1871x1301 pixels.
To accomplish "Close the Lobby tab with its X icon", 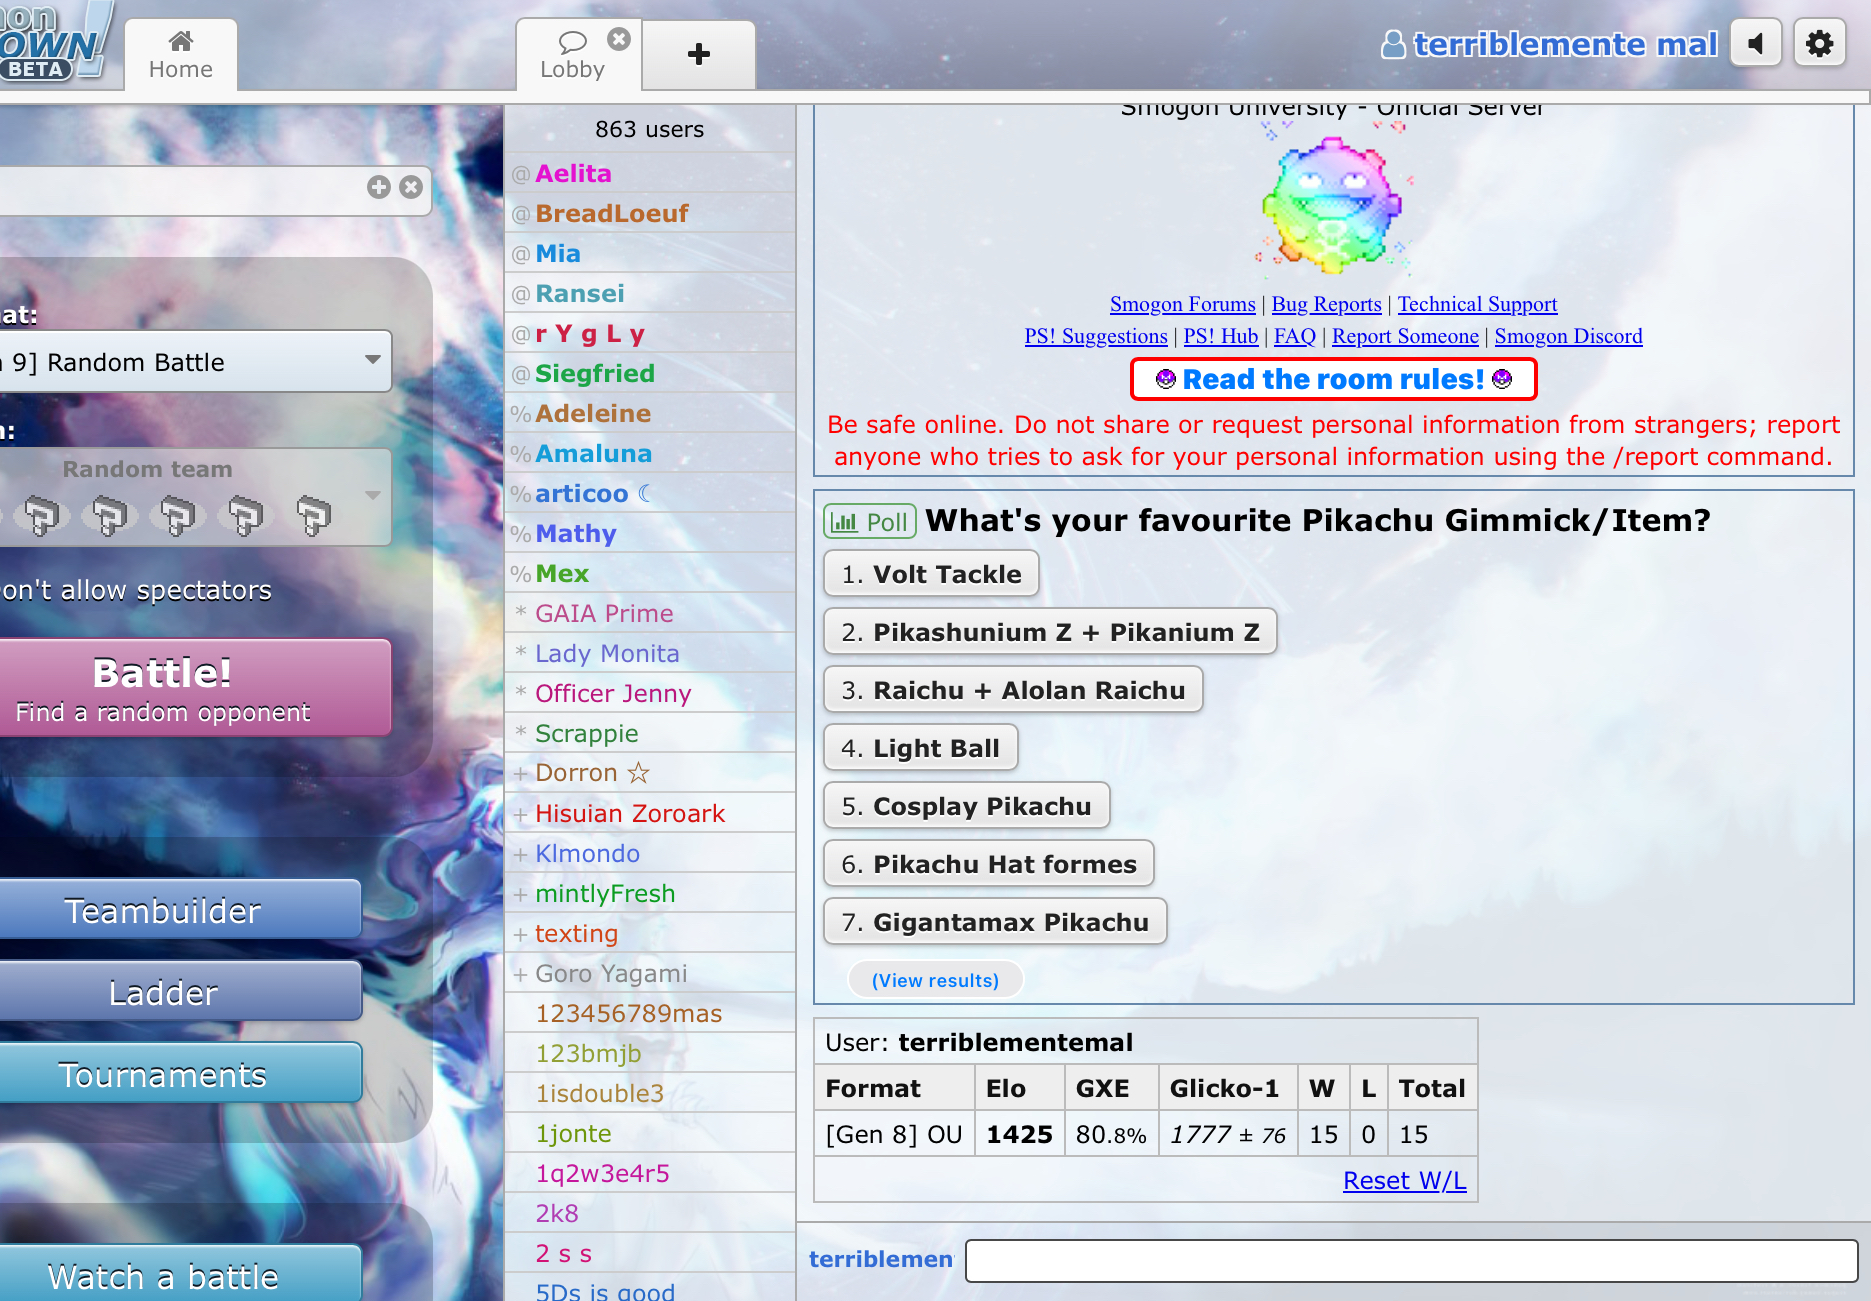I will click(x=619, y=39).
